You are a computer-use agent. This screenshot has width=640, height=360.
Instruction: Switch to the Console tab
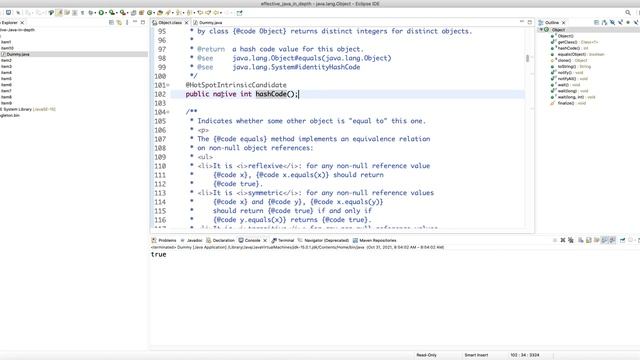[x=250, y=240]
